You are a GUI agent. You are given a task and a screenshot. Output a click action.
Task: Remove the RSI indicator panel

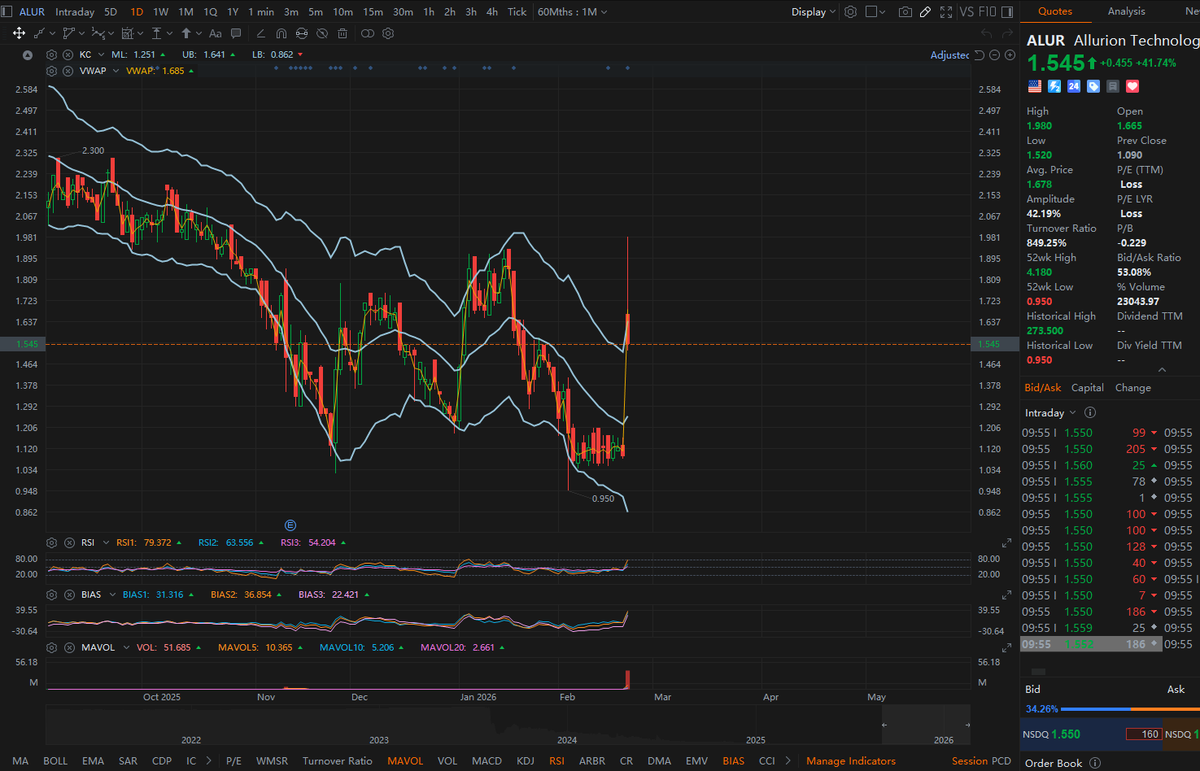pos(67,542)
